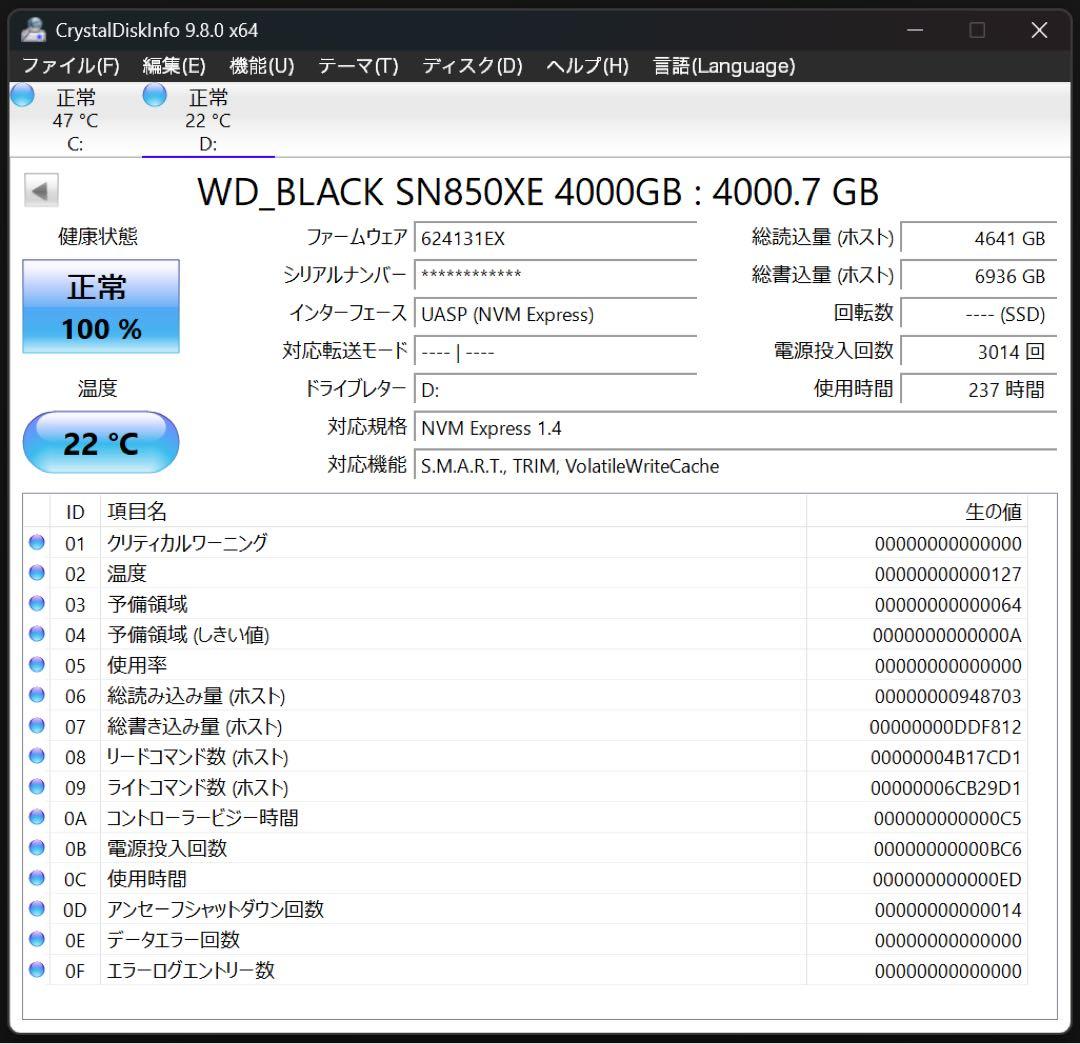1080x1044 pixels.
Task: Click the WD_BLACK SN850XE 4000GB drive title
Action: point(538,191)
